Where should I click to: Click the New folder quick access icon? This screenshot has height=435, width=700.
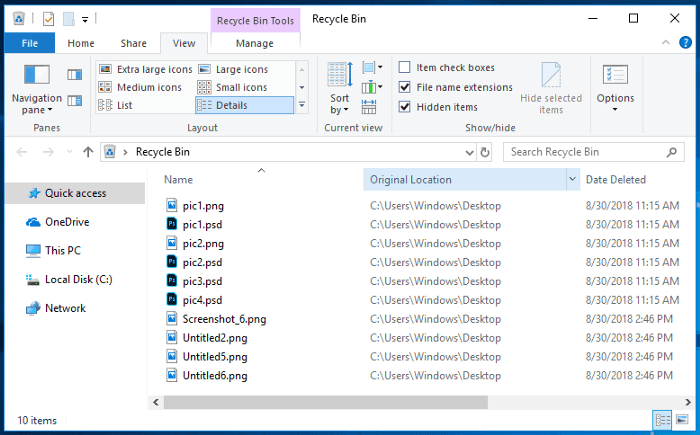[x=69, y=19]
